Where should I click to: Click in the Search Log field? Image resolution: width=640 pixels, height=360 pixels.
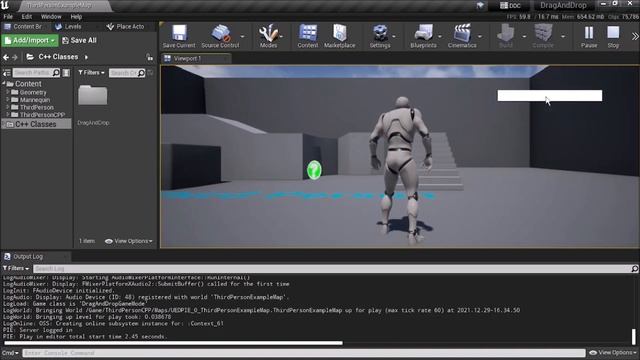[x=332, y=269]
